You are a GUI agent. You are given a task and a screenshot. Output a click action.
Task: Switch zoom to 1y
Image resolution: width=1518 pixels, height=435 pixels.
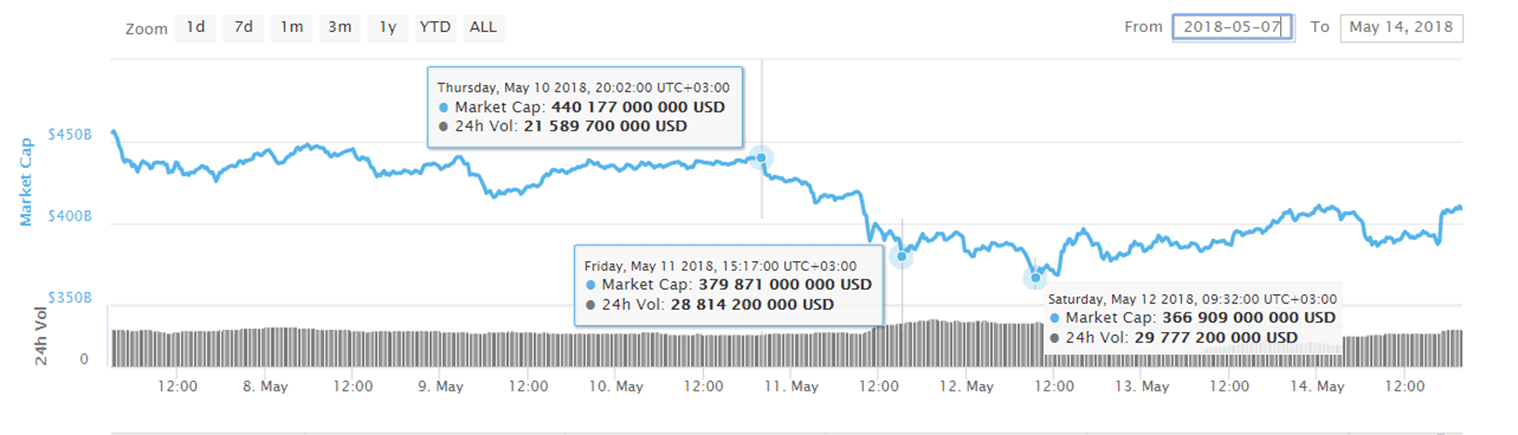(387, 28)
